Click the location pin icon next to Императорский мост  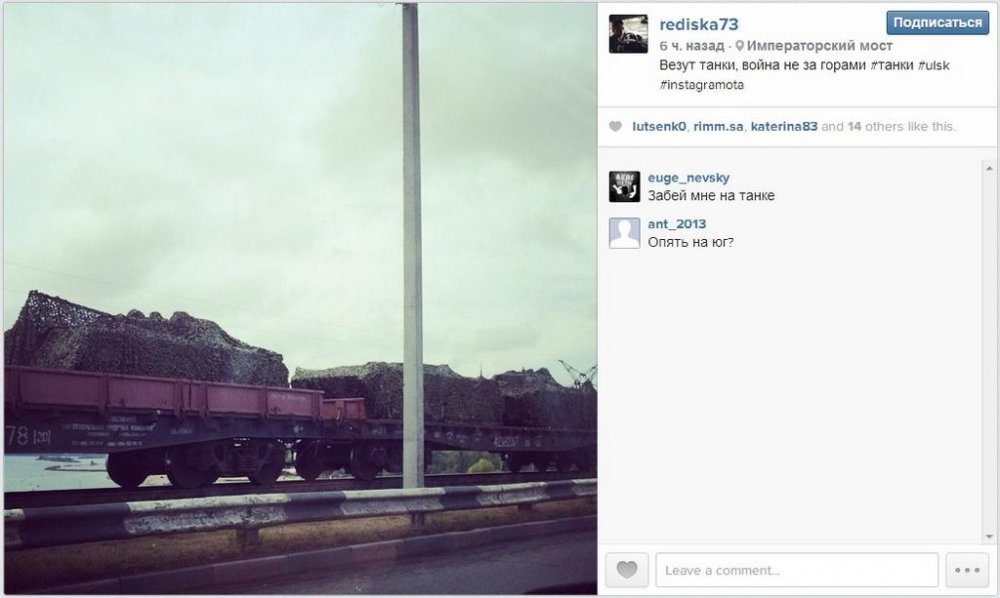739,46
